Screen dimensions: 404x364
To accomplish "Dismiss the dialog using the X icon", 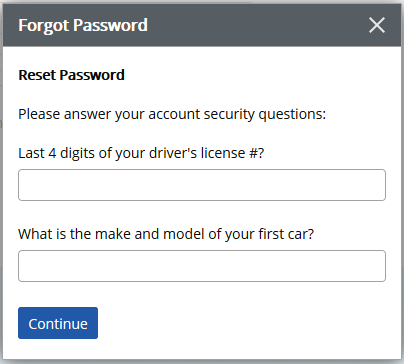I will [377, 25].
